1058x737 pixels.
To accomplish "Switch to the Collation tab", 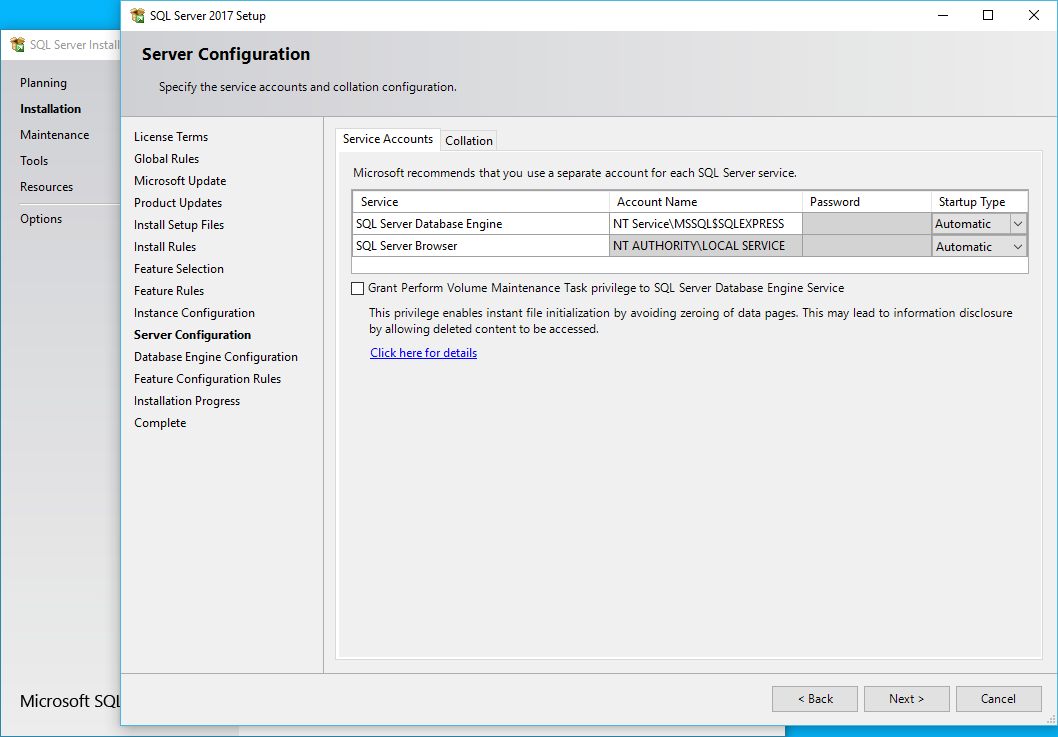I will coord(469,140).
